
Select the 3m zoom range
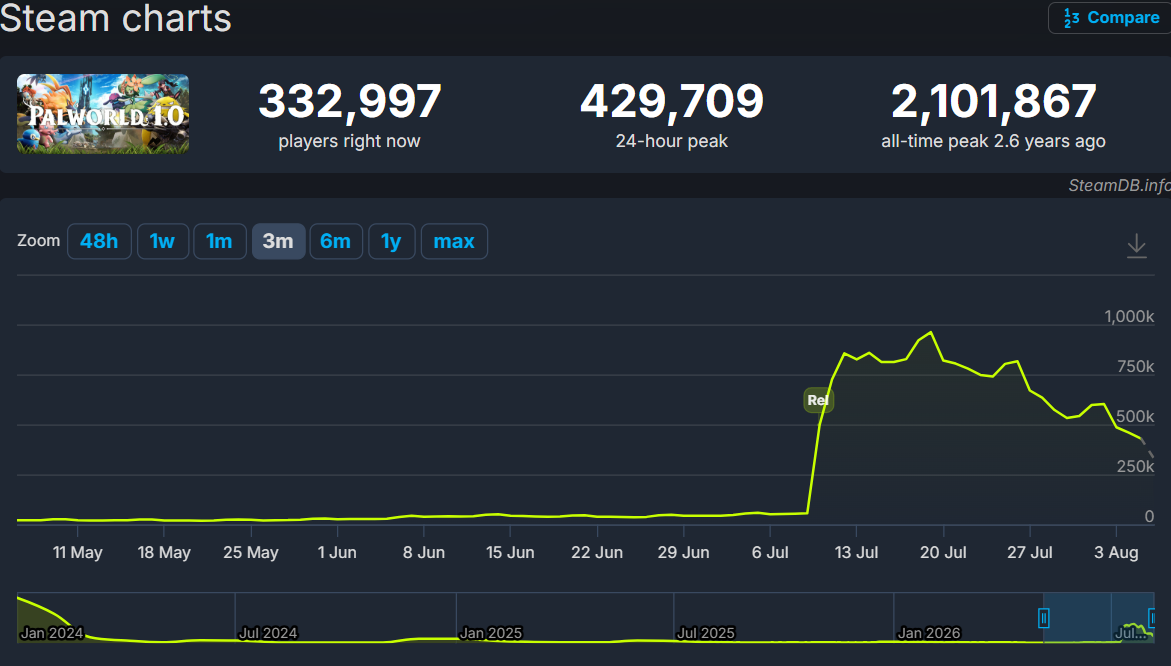click(278, 241)
